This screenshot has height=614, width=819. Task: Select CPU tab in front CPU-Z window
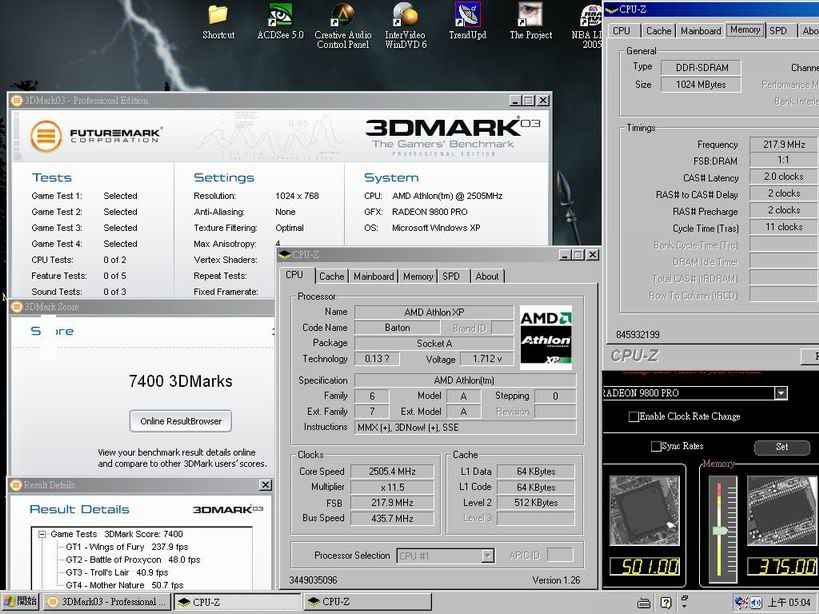(295, 275)
